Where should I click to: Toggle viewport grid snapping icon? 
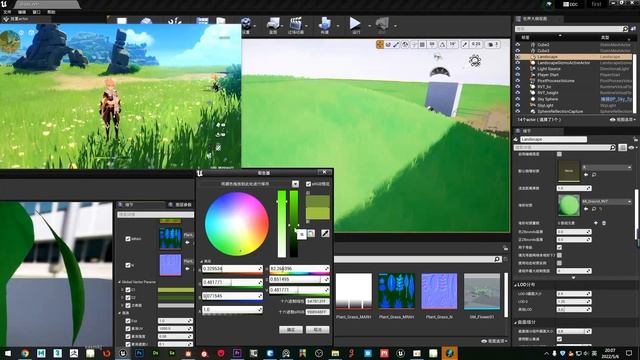point(423,44)
